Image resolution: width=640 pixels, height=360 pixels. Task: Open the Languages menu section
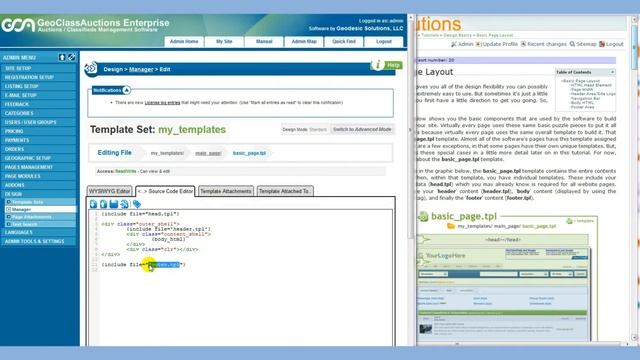pos(38,232)
